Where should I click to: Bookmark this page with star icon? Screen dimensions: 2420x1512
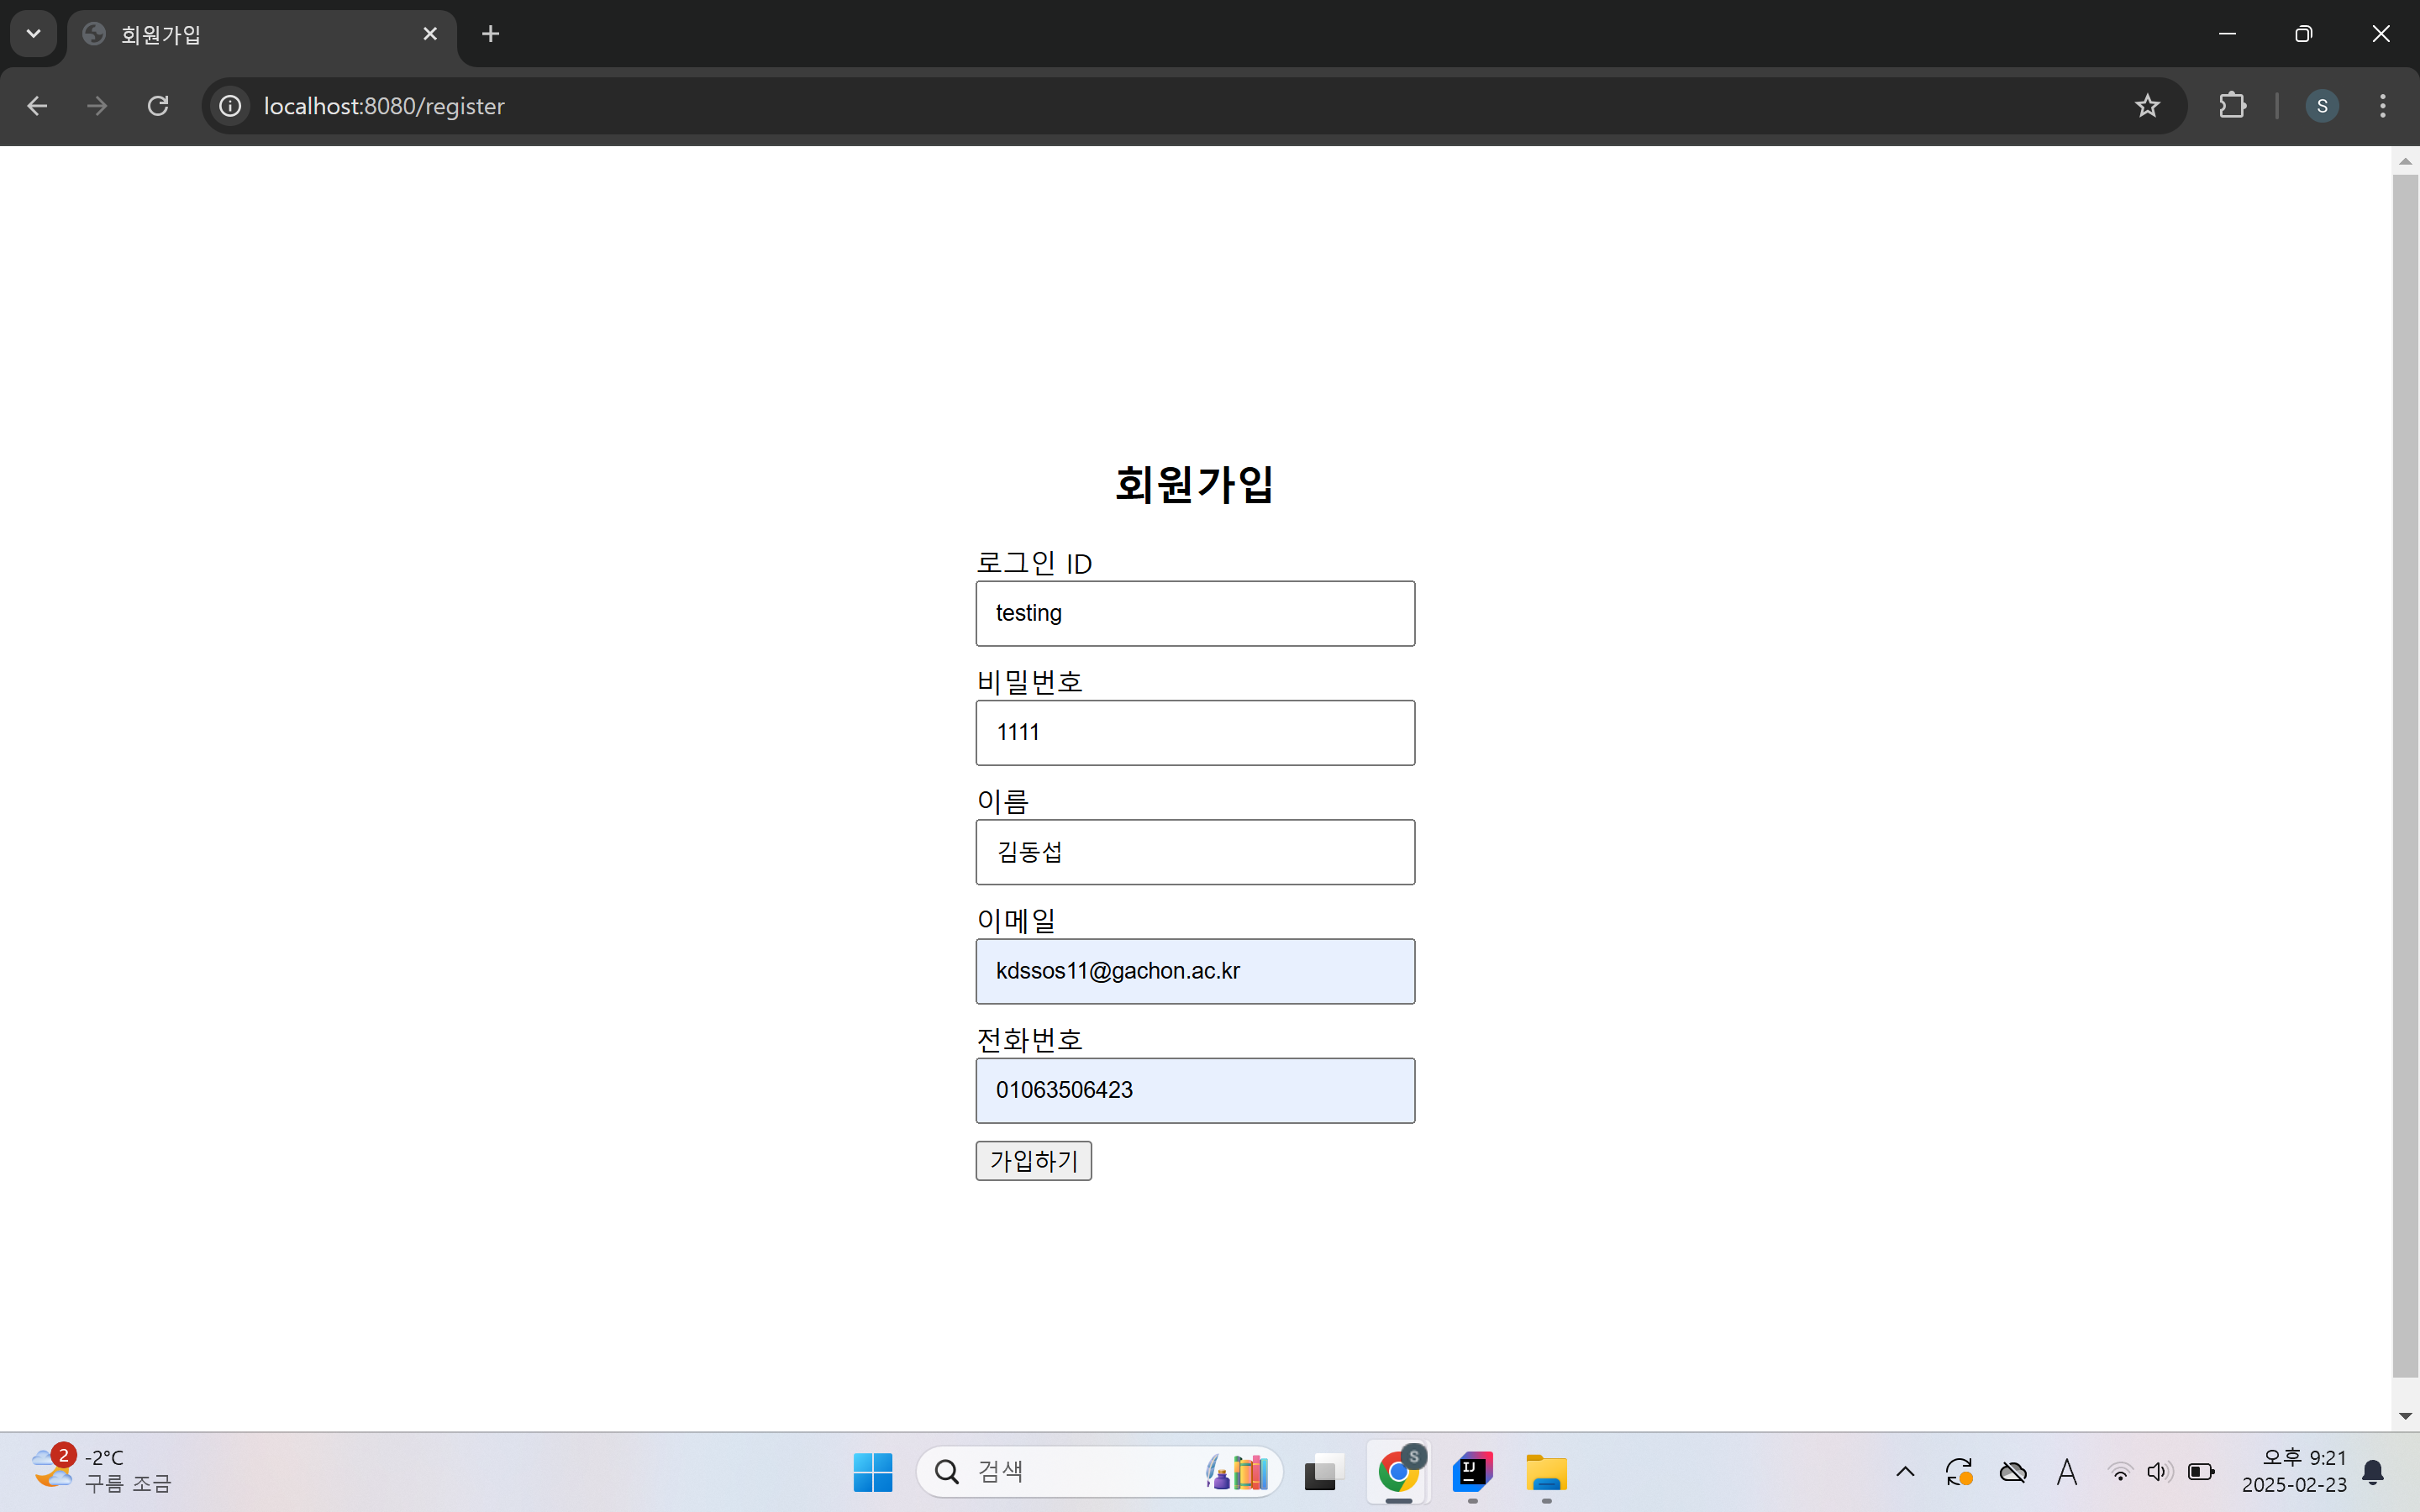[x=2147, y=106]
